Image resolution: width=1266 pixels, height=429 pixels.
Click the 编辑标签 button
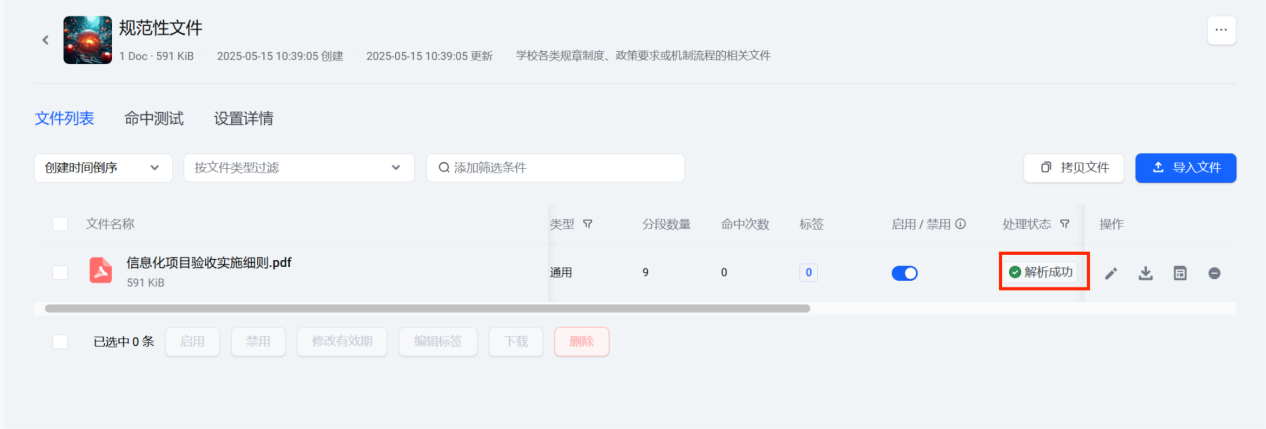pyautogui.click(x=438, y=342)
